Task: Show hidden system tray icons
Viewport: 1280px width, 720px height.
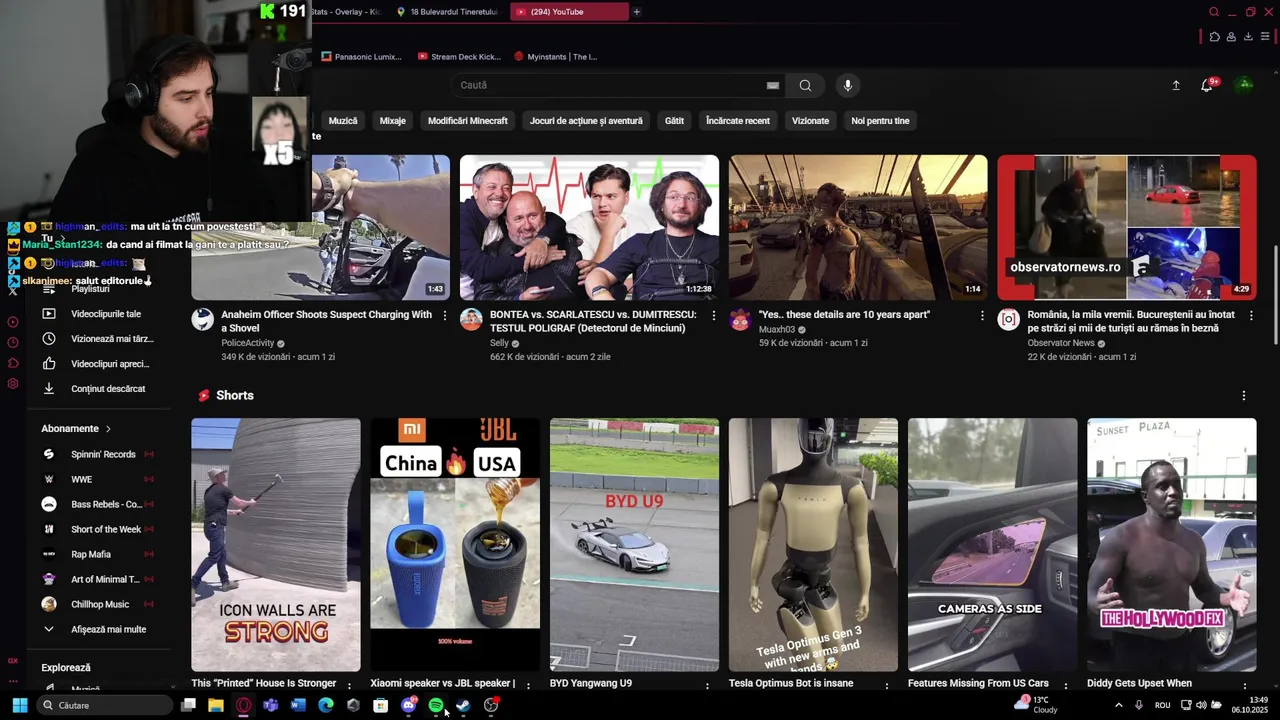Action: (x=1118, y=705)
